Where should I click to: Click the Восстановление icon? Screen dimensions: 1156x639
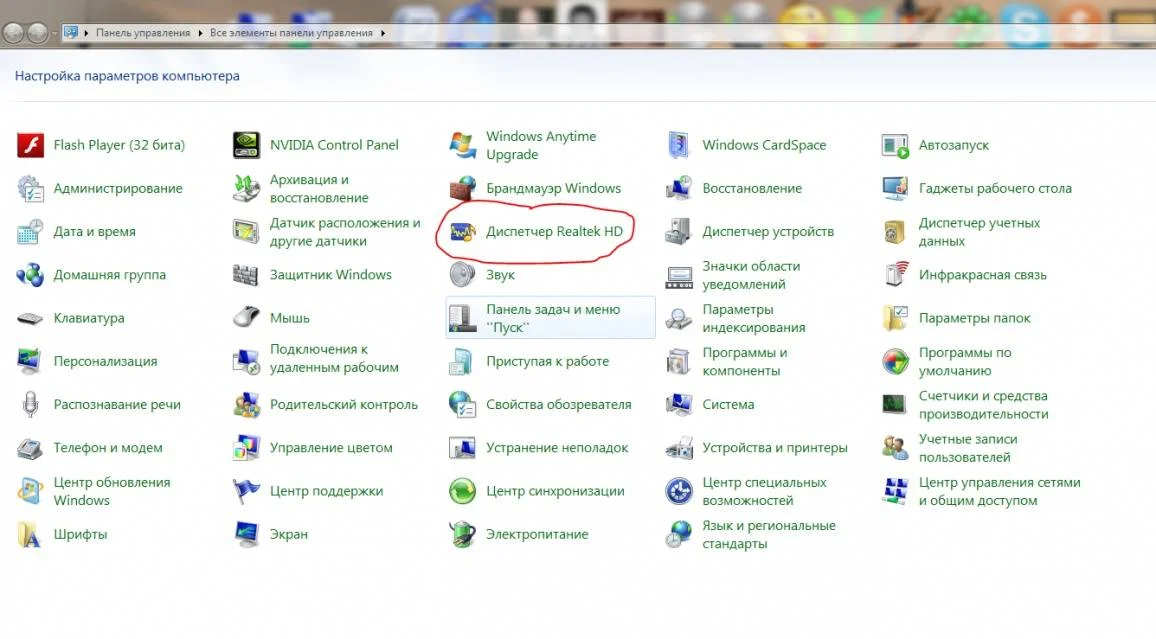coord(678,189)
